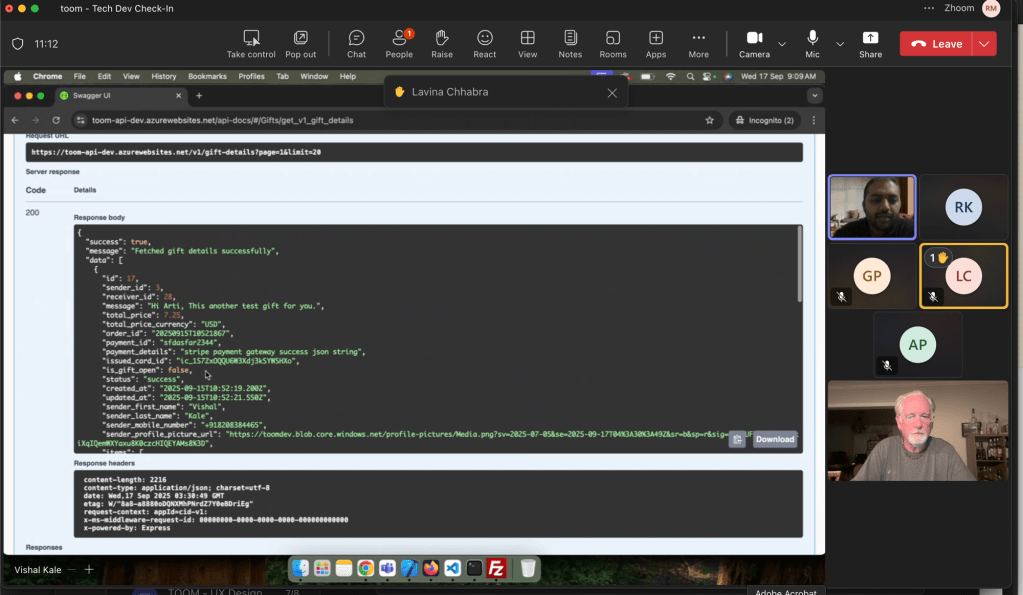Open the More options menu
Viewport: 1023px width, 595px height.
coord(699,43)
